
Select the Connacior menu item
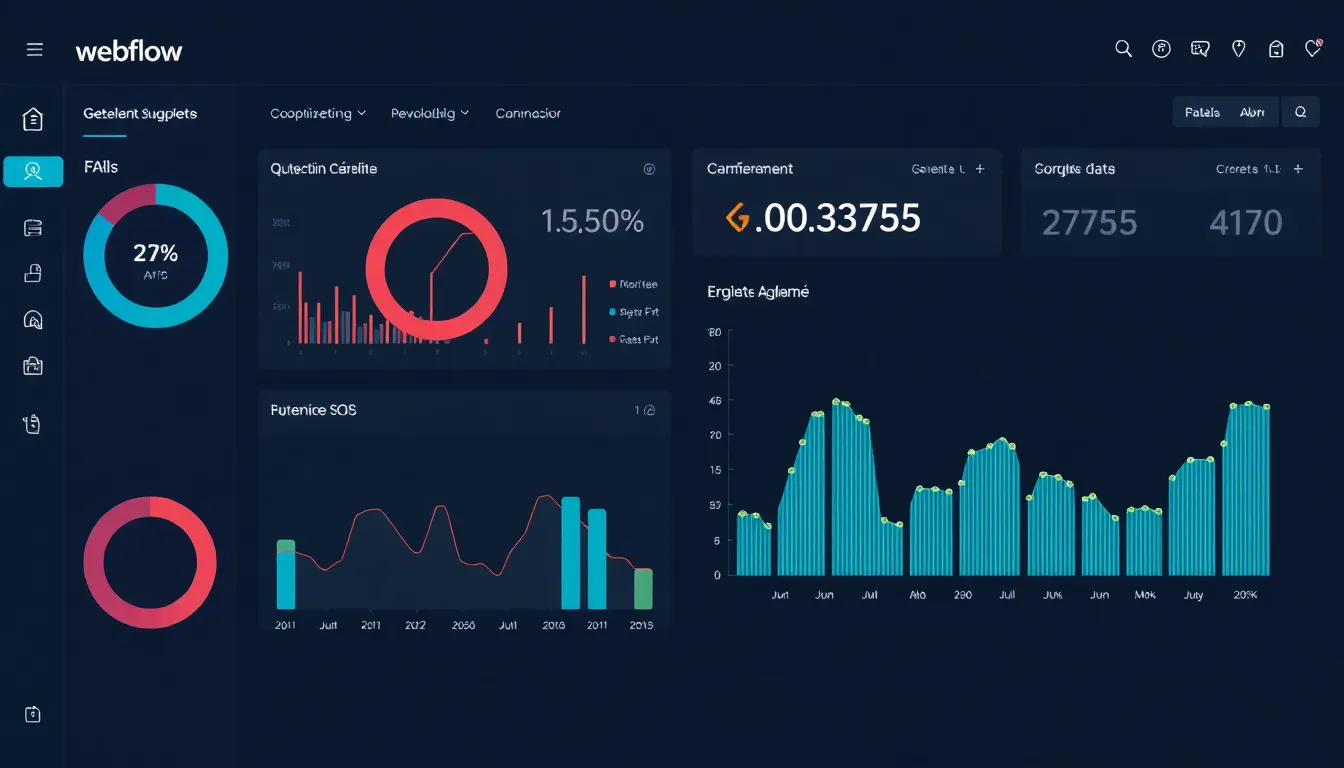[527, 113]
